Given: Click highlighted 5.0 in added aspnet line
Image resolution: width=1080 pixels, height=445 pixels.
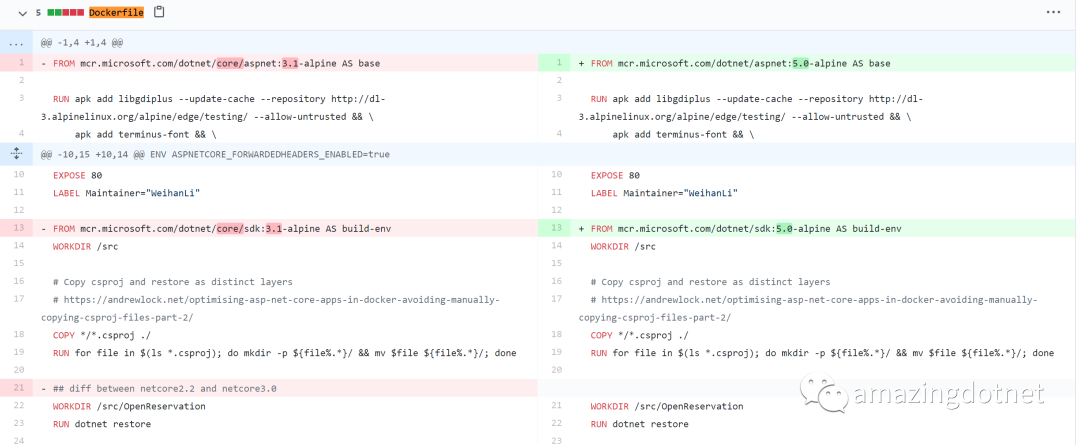Looking at the screenshot, I should [800, 63].
